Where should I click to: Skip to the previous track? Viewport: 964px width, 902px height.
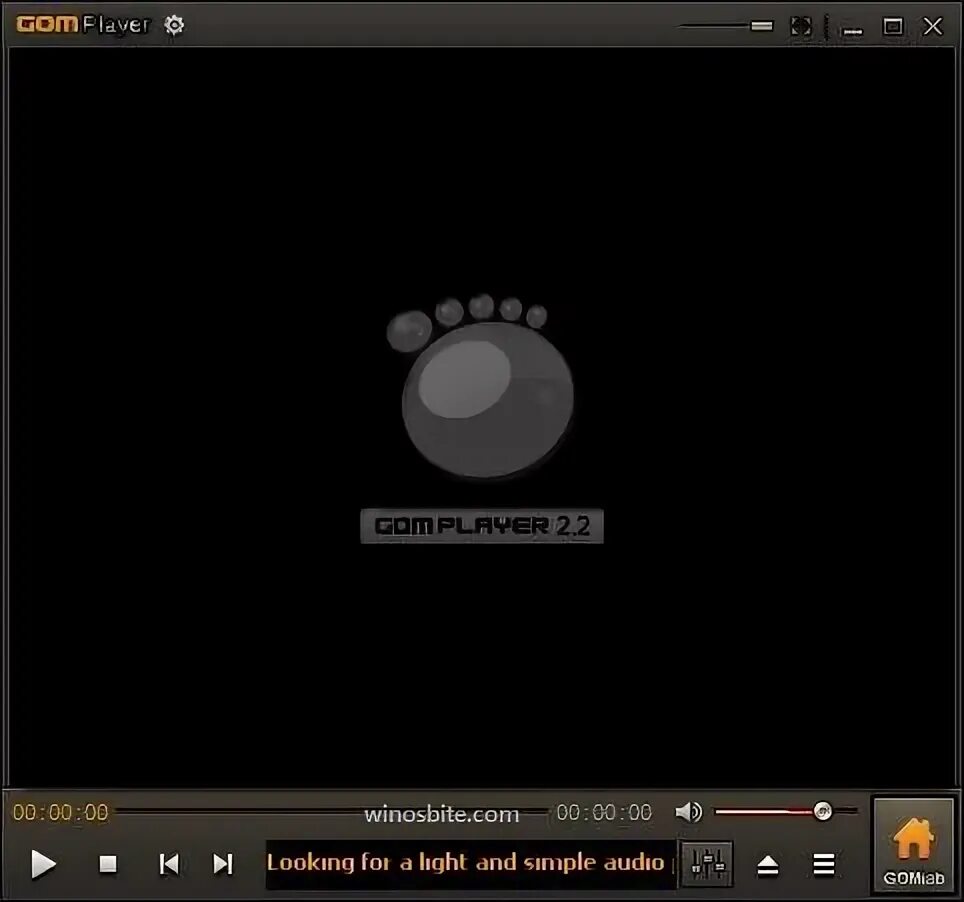(x=169, y=864)
